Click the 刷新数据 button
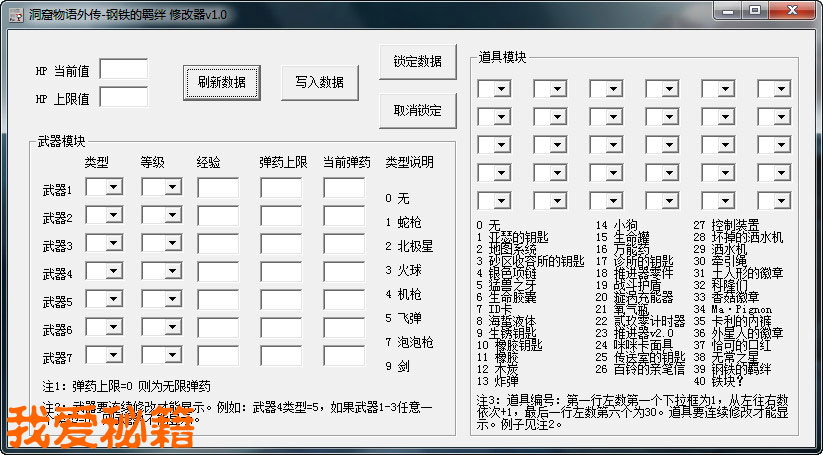The image size is (823, 455). [x=221, y=82]
